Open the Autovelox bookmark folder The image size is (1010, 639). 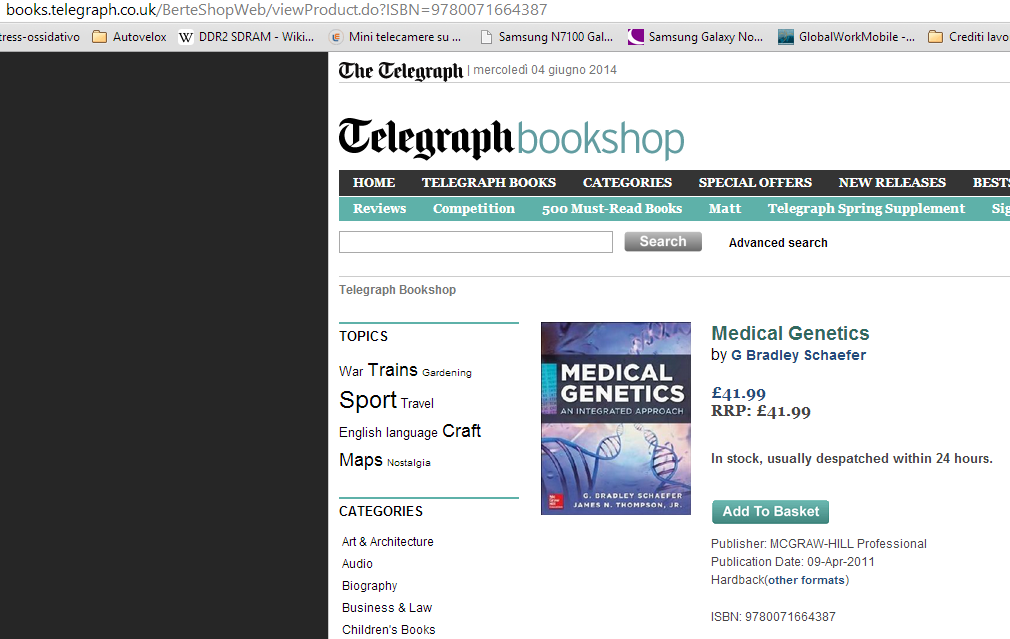pos(129,37)
